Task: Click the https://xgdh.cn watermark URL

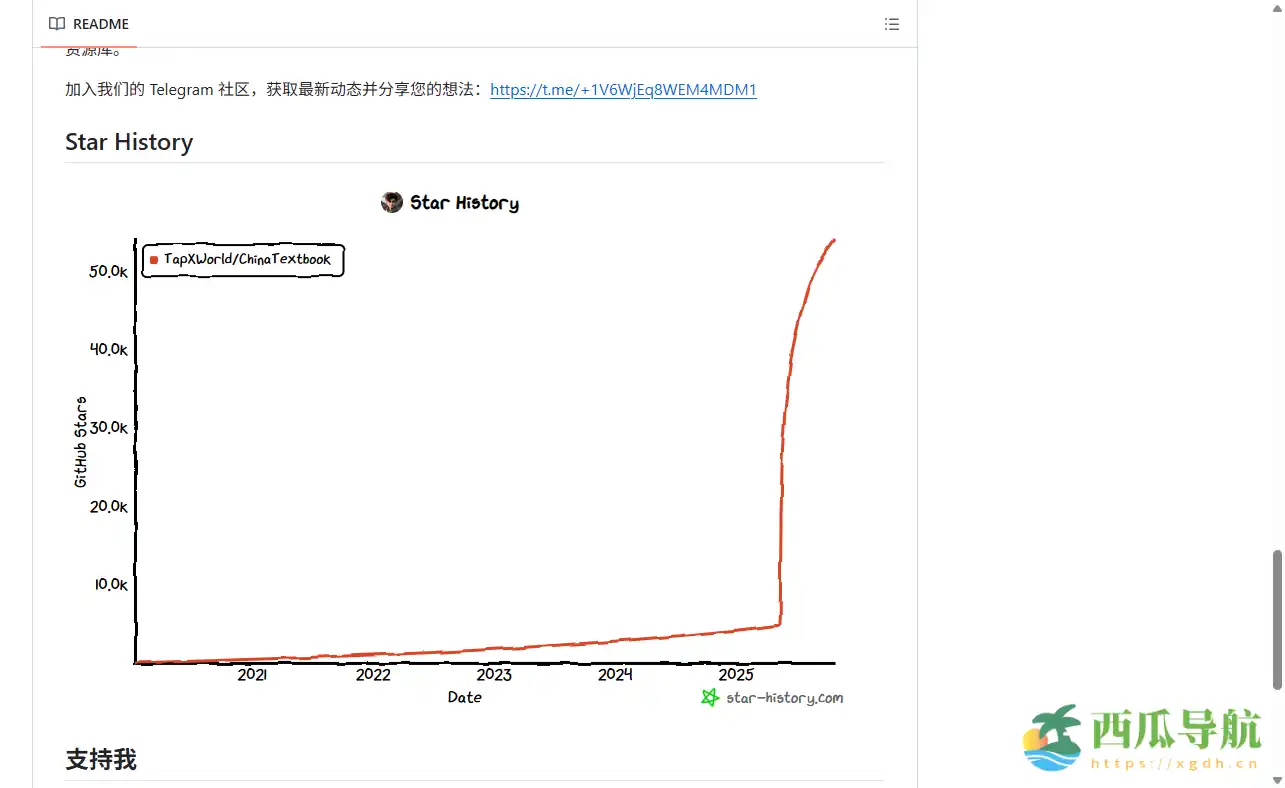Action: [x=1174, y=764]
